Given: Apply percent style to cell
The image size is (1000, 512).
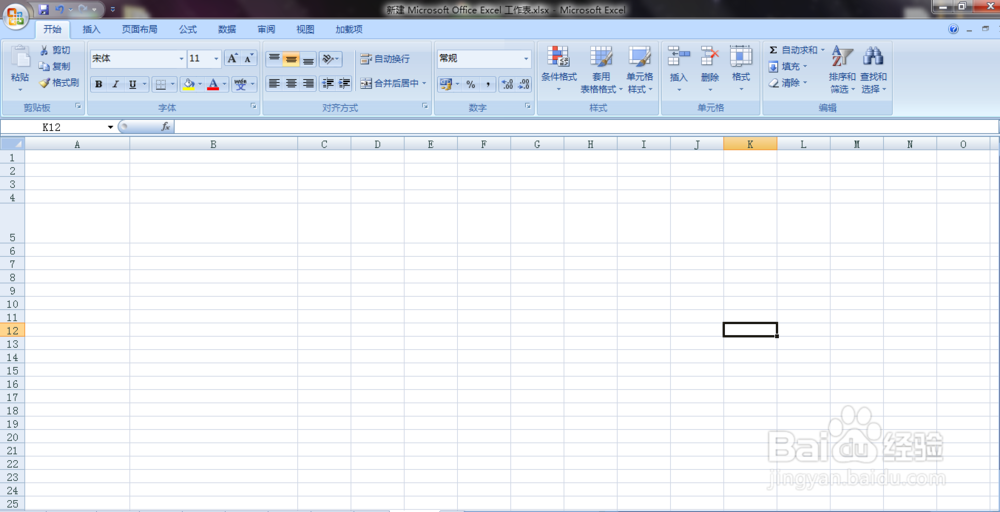Looking at the screenshot, I should pyautogui.click(x=471, y=84).
